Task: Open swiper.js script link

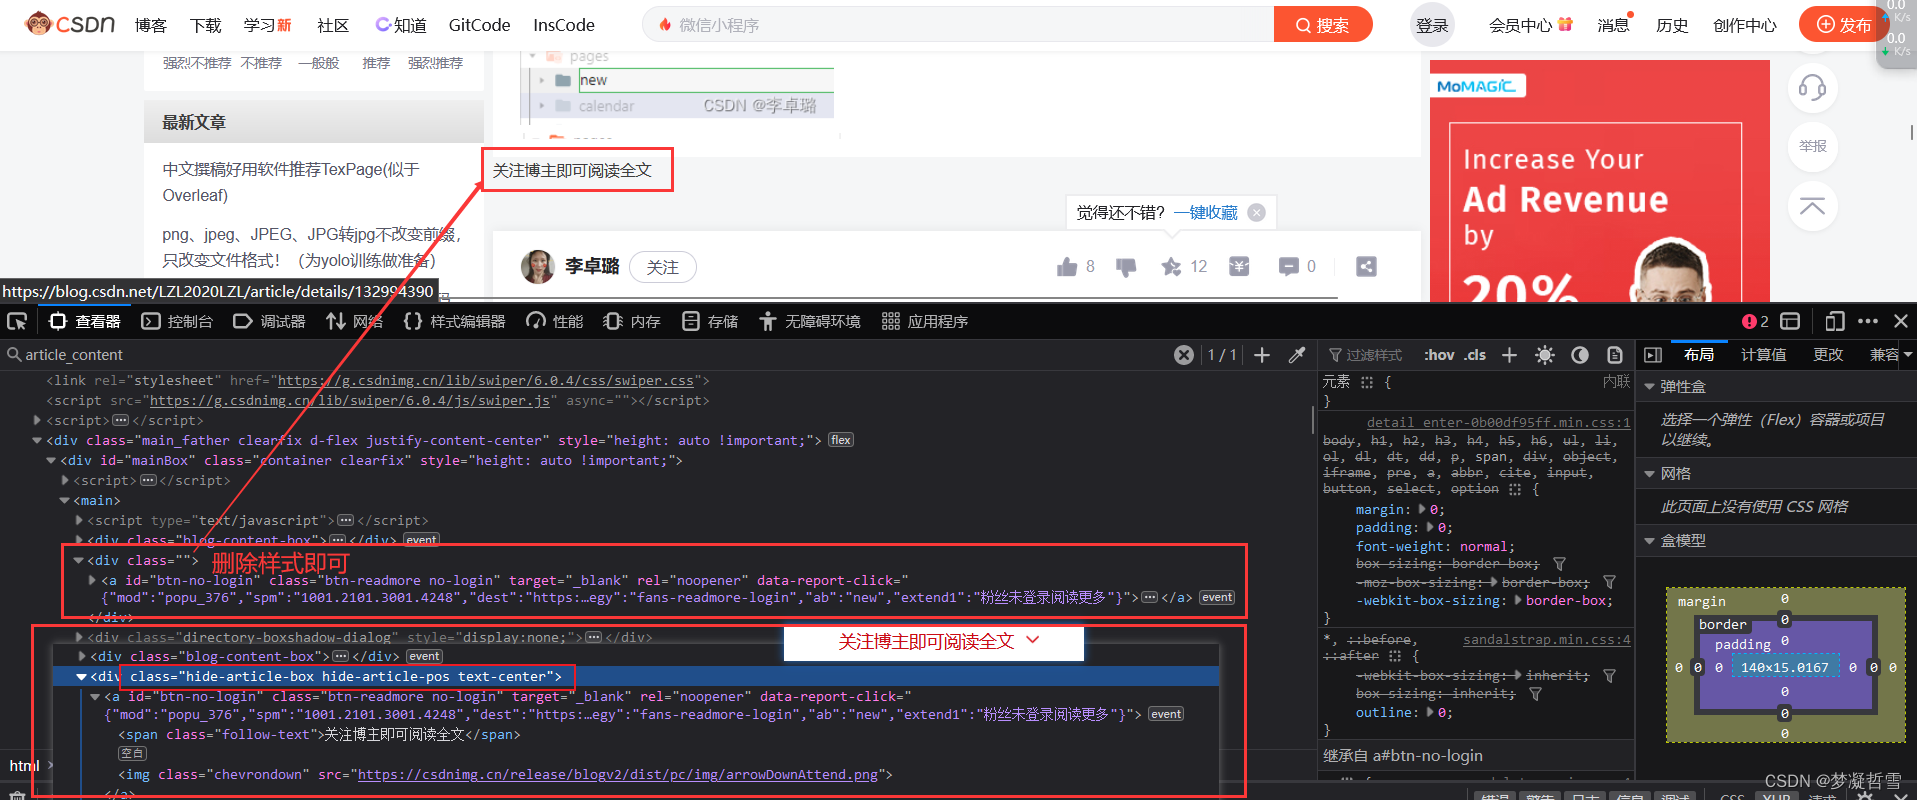Action: (x=349, y=401)
